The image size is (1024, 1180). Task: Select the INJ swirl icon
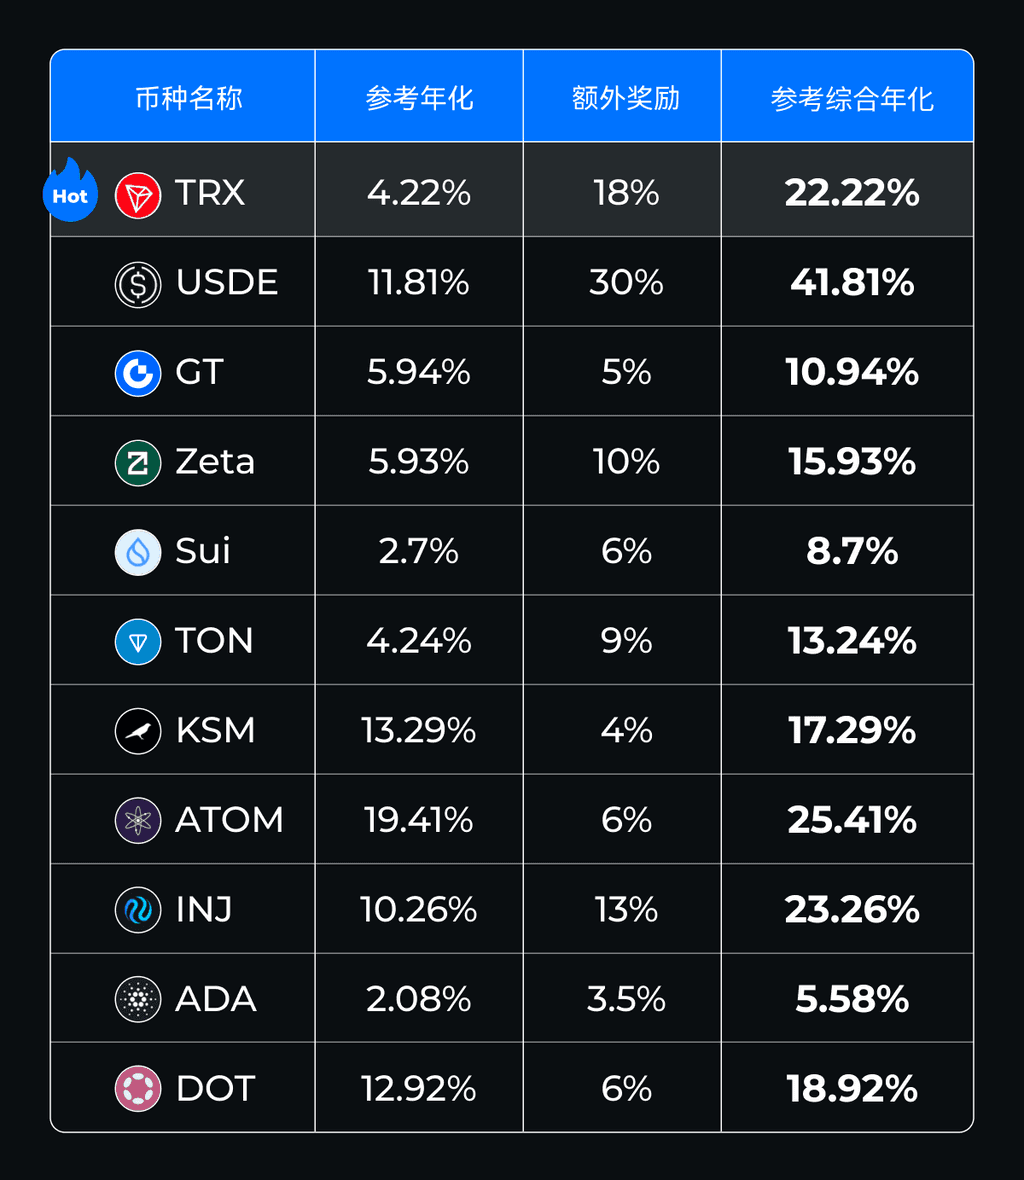(138, 910)
